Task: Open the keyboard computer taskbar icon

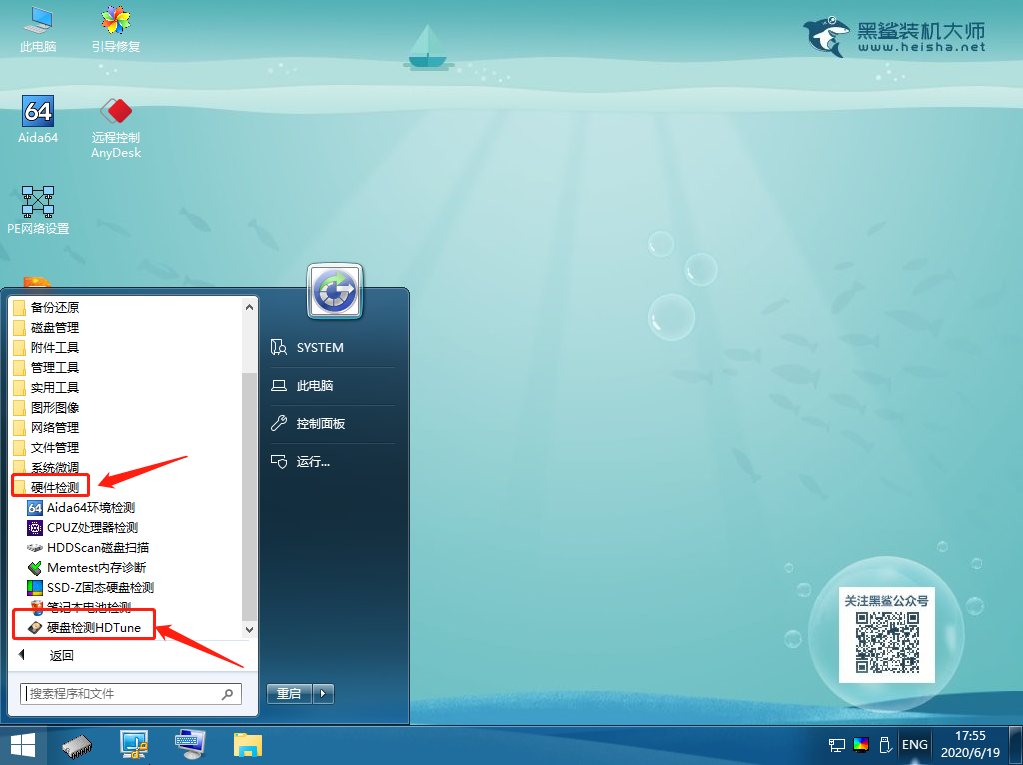Action: point(191,745)
